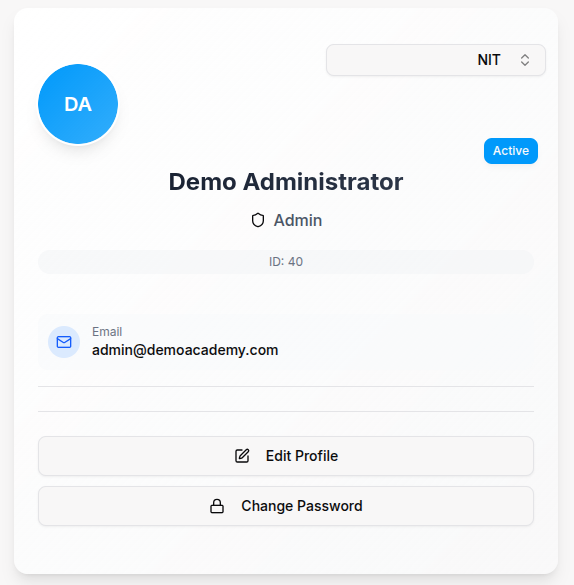The width and height of the screenshot is (574, 585).
Task: Click the padlock icon
Action: (x=217, y=506)
